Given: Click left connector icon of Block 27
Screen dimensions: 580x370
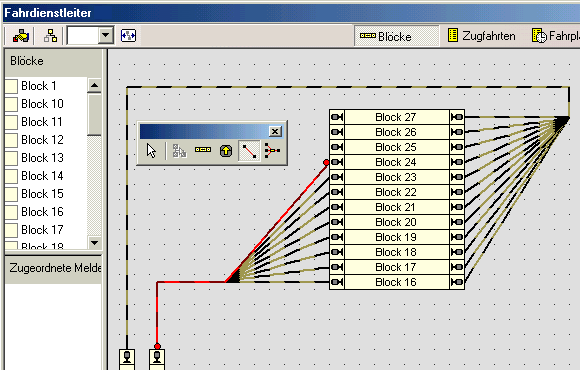Looking at the screenshot, I should 337,117.
